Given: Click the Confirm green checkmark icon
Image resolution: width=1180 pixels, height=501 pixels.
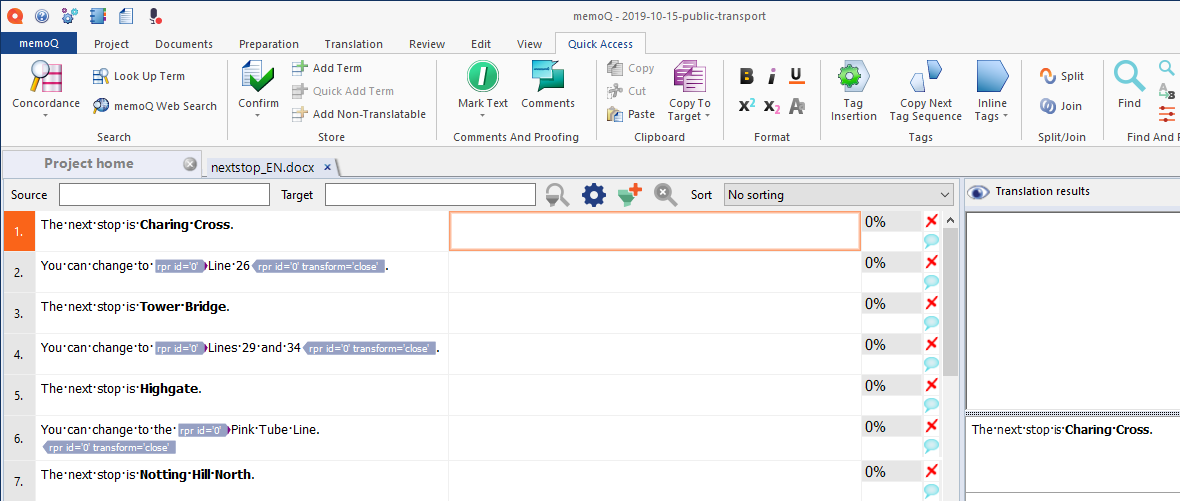Looking at the screenshot, I should pyautogui.click(x=258, y=78).
